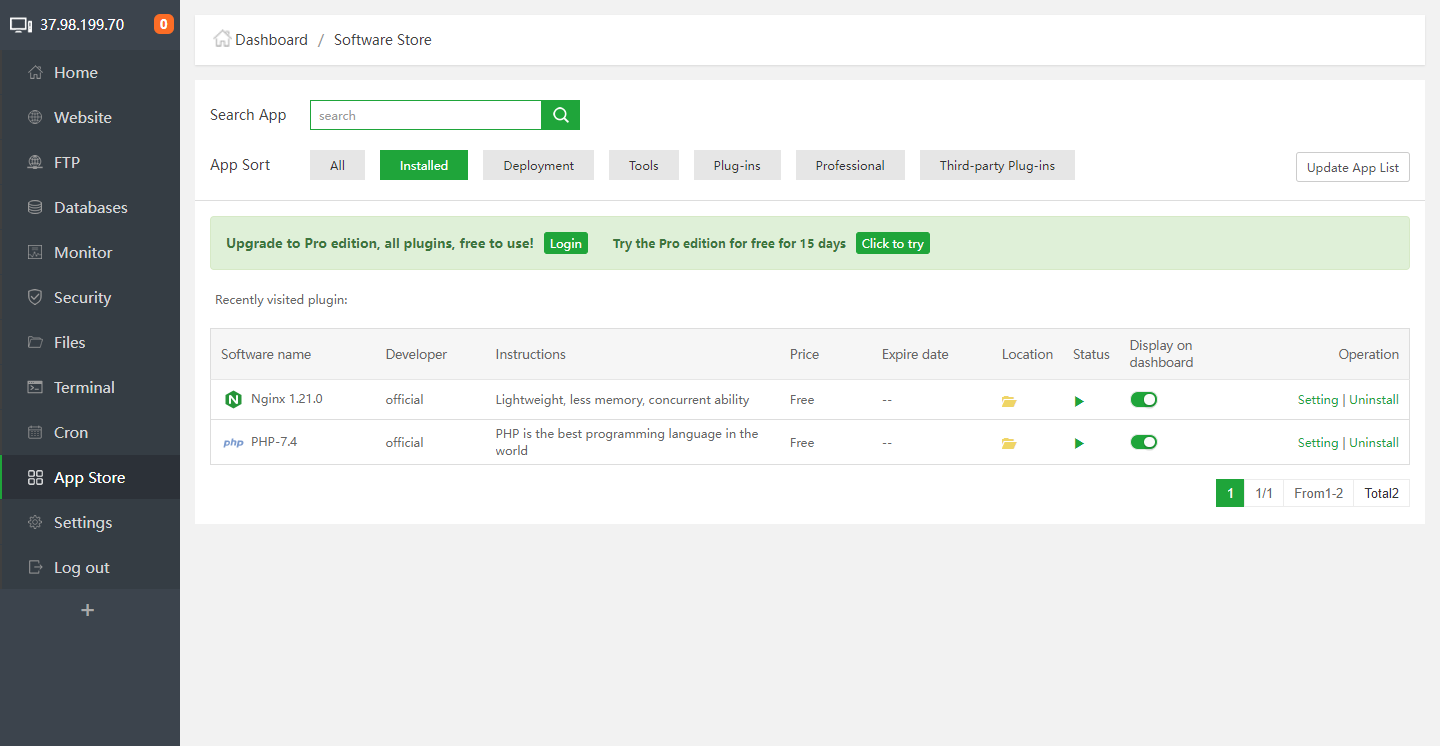Screen dimensions: 1440x746
Task: Switch to the Tools app category
Action: pyautogui.click(x=643, y=164)
